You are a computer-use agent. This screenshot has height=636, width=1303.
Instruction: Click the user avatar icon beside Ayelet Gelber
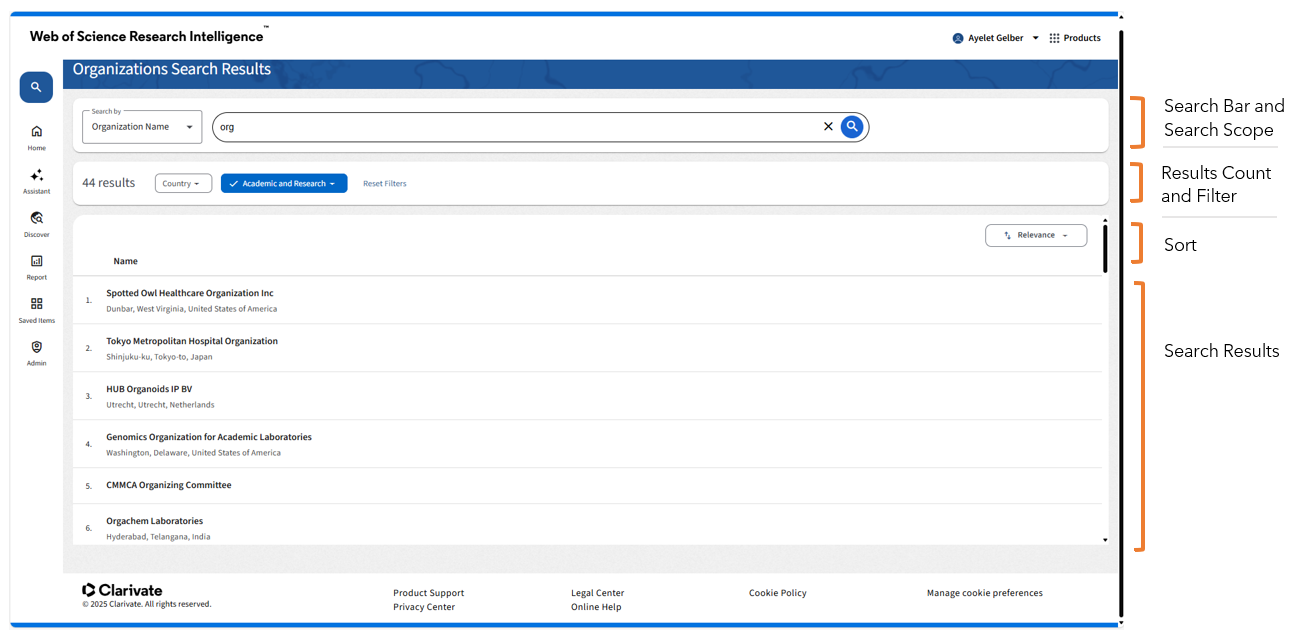(x=958, y=38)
